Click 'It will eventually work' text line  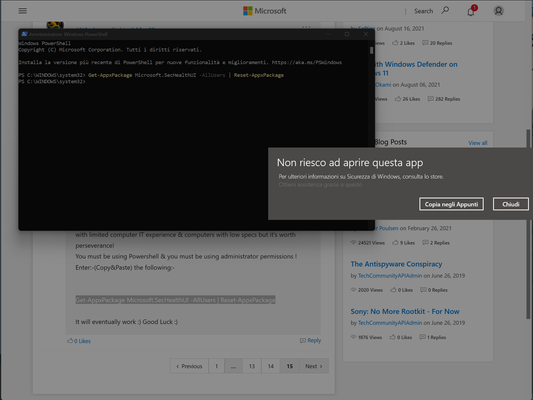click(126, 322)
